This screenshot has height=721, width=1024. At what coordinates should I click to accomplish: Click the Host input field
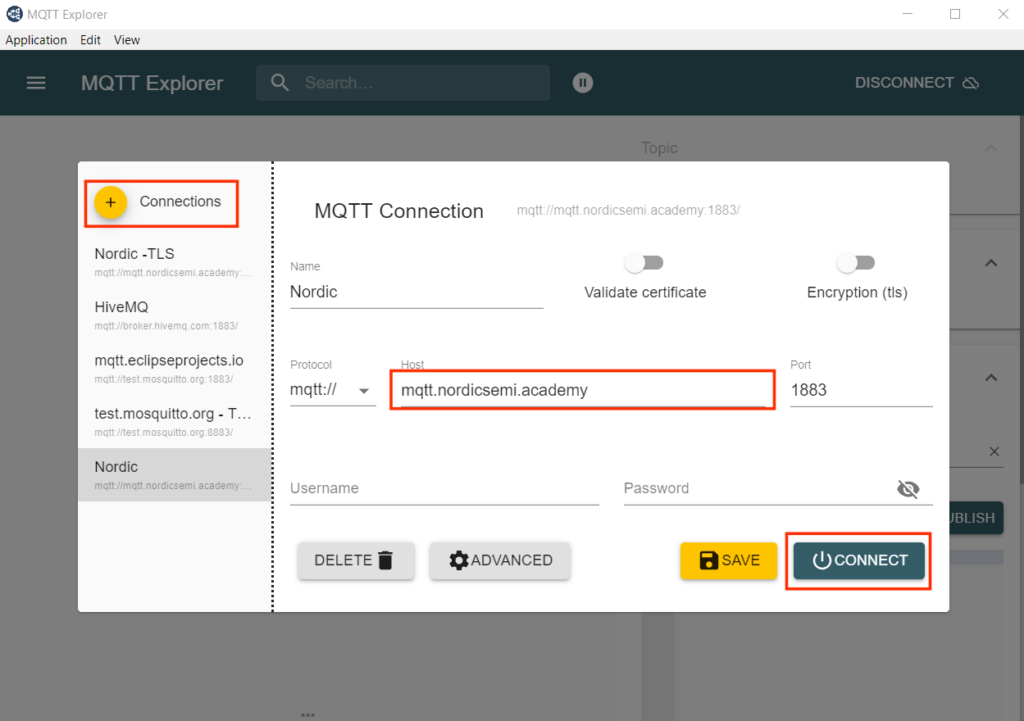click(580, 390)
